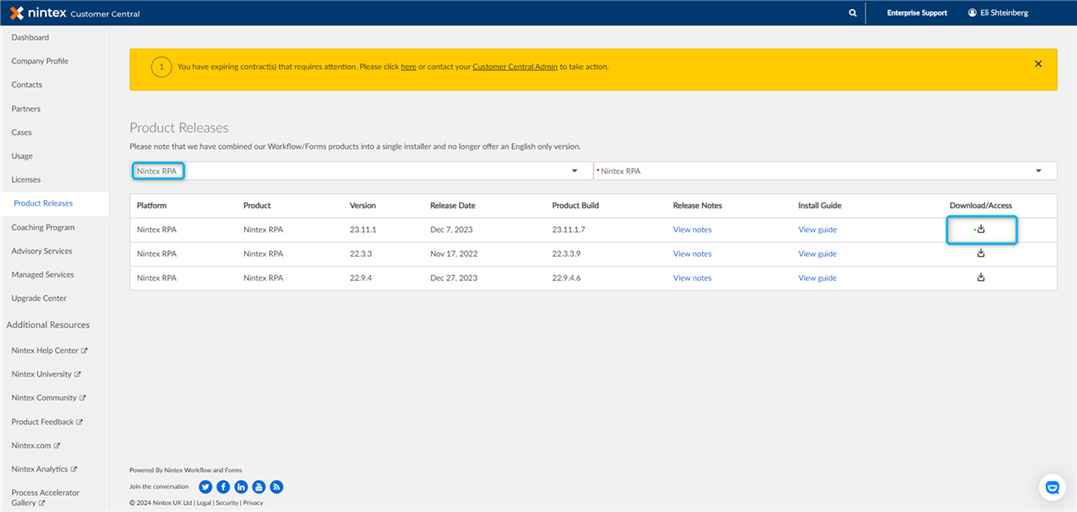Open the Facebook social icon in footer

223,487
